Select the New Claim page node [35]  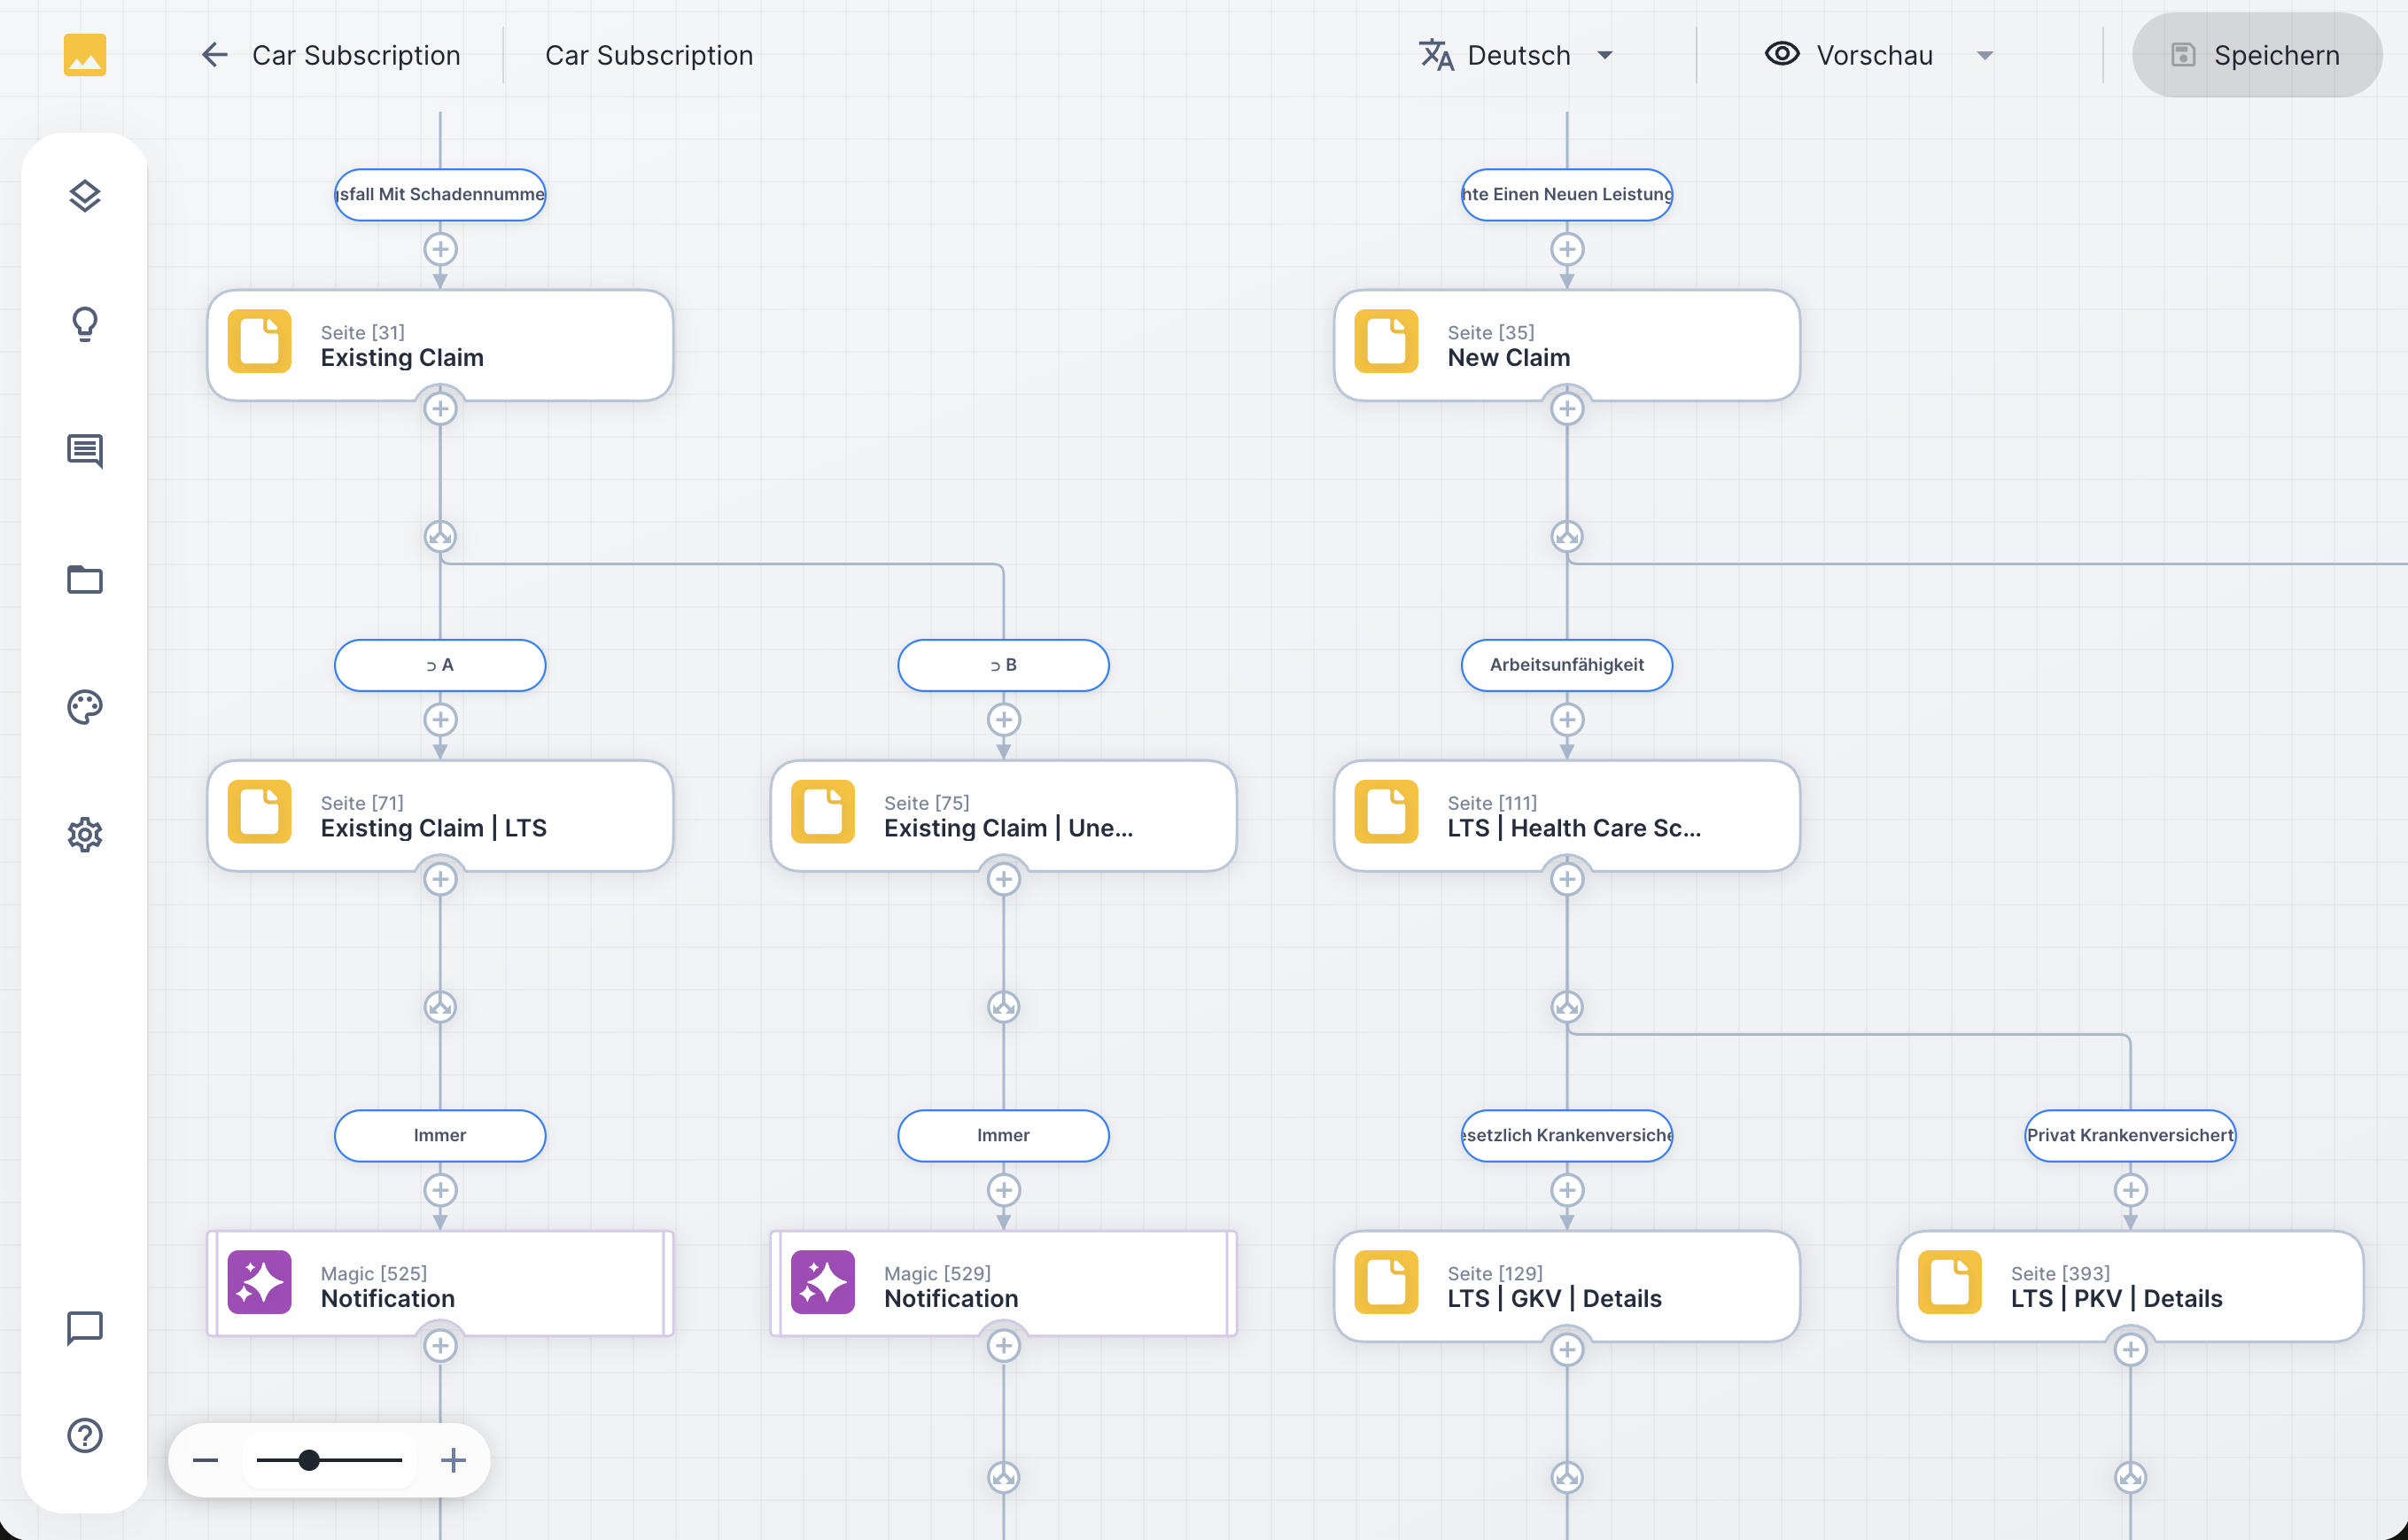1567,346
